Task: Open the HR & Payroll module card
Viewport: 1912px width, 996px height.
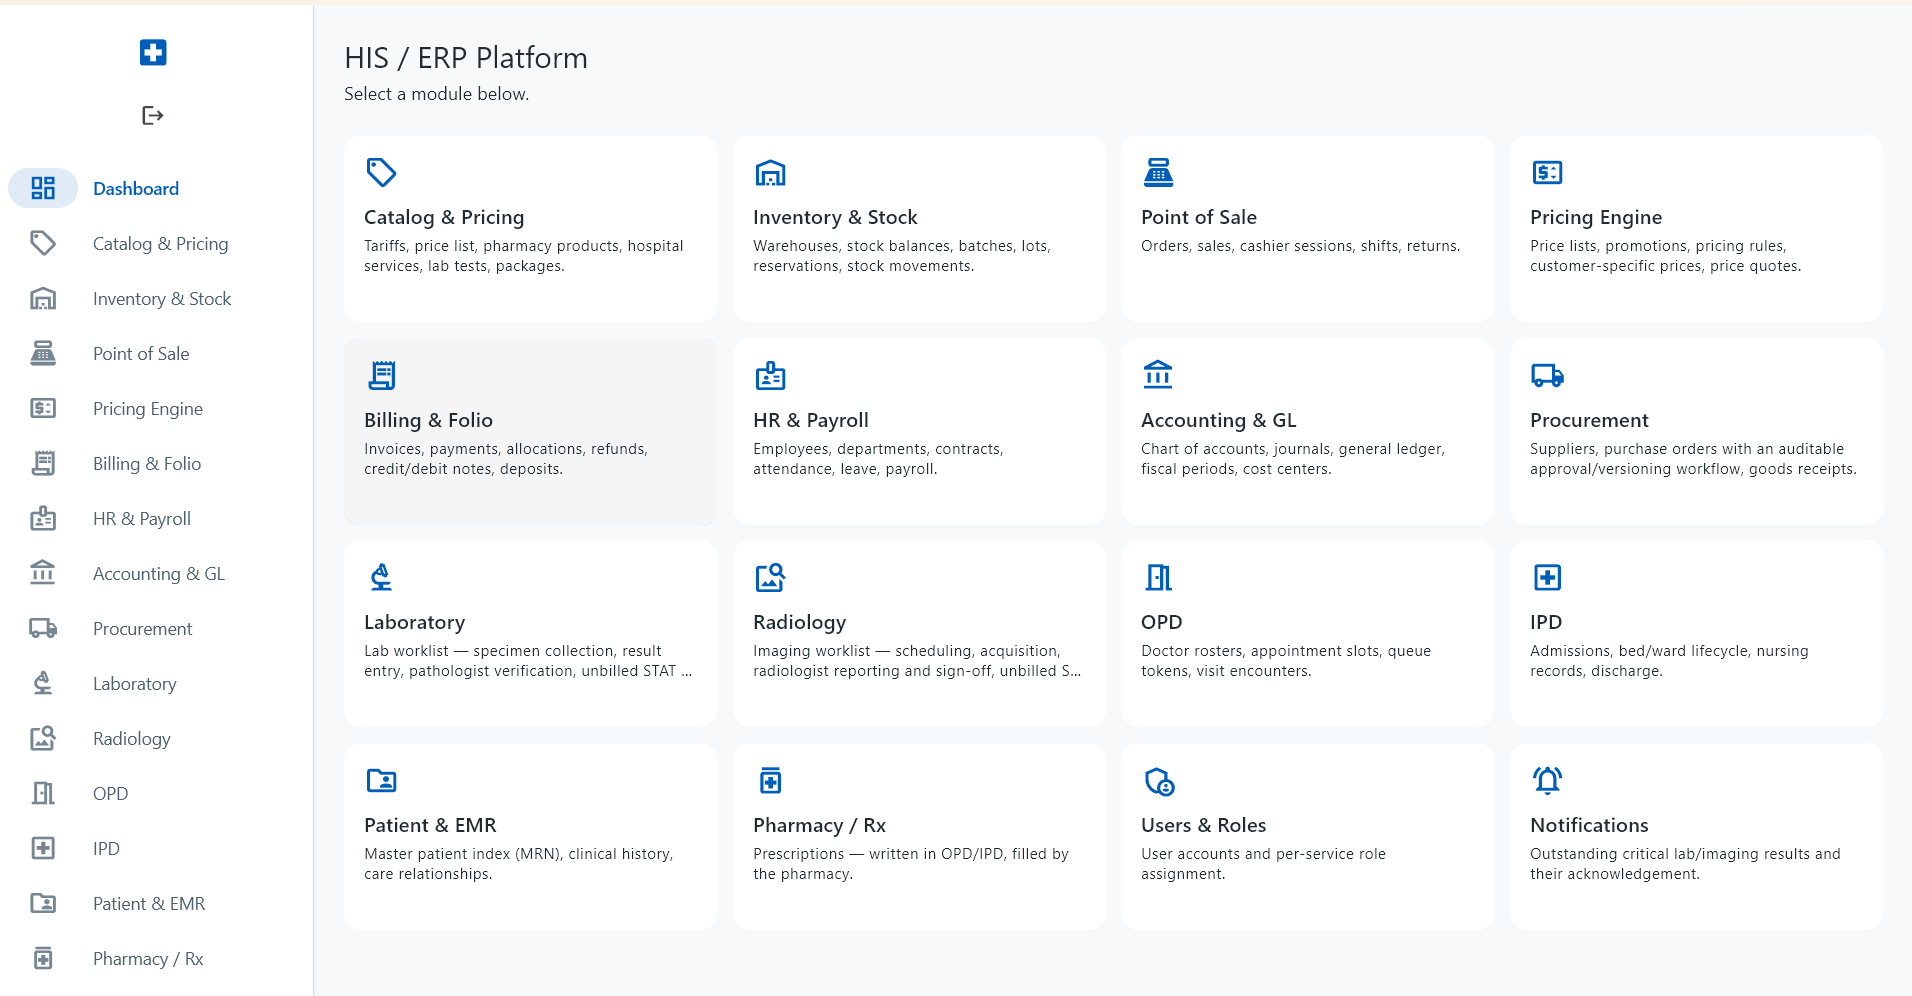Action: click(919, 431)
